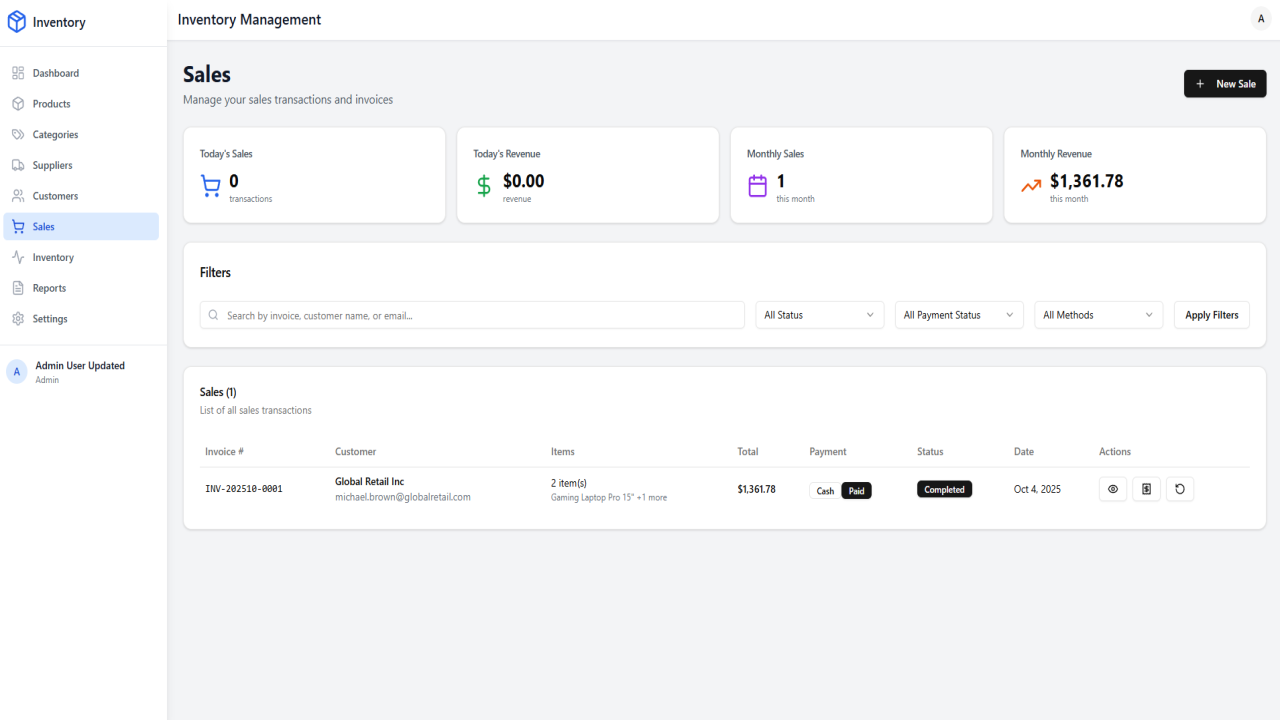Viewport: 1280px width, 720px height.
Task: Click the Invoice # column header
Action: click(224, 452)
